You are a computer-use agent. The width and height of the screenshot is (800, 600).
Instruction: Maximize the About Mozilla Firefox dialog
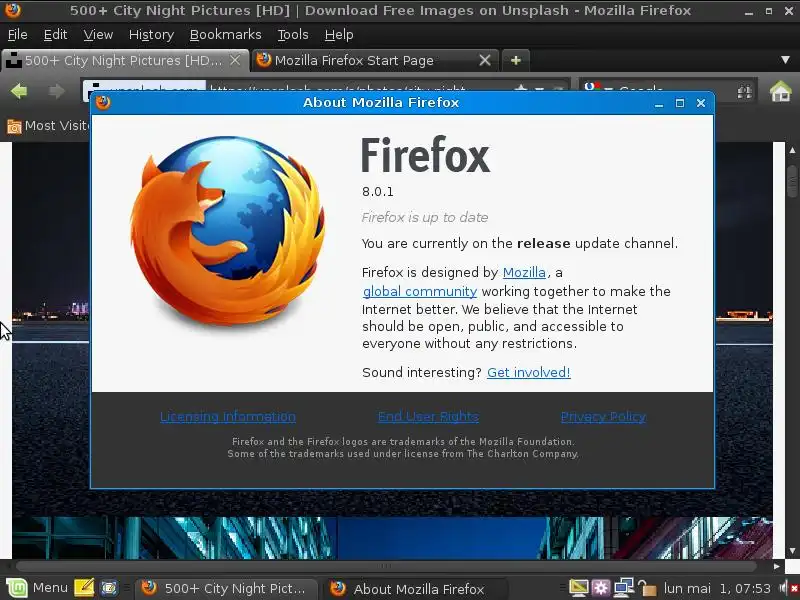coord(680,103)
